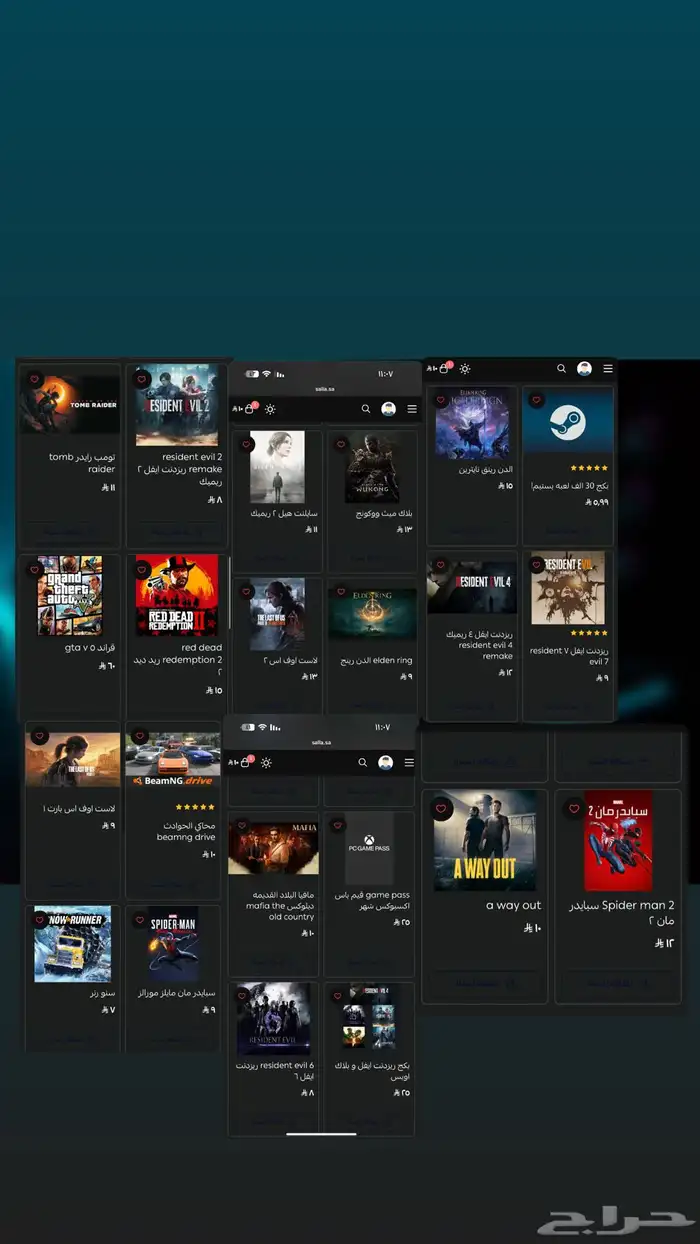
Task: Open hamburger menu in header above Black Myth Wukong card
Action: [x=412, y=409]
